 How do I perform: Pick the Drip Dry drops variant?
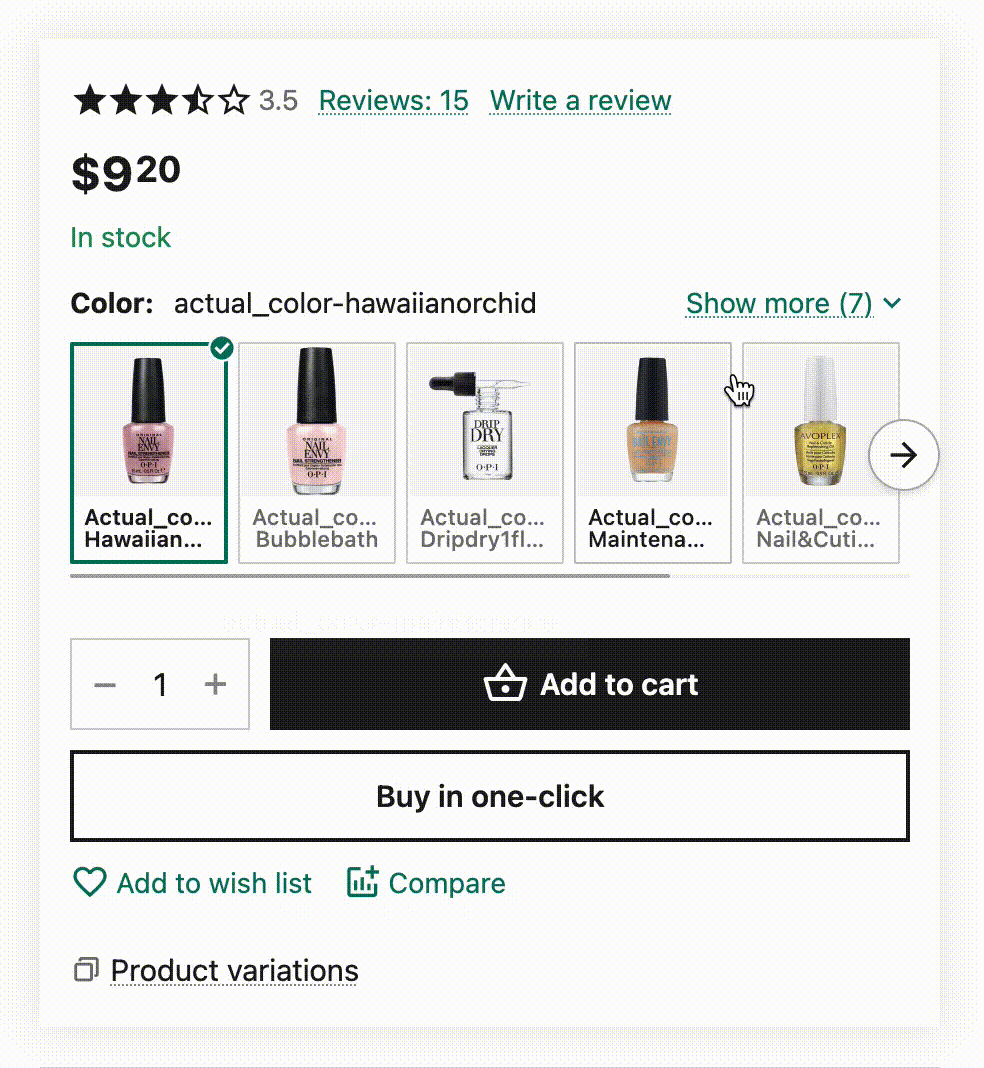click(x=485, y=453)
